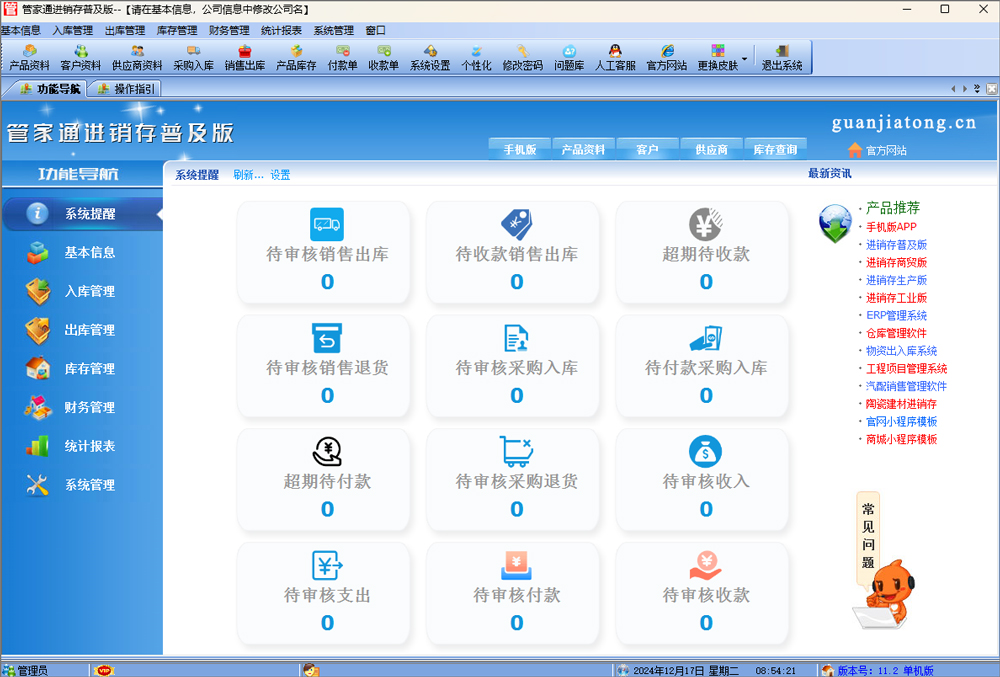Screen dimensions: 1000x677
Task: Open 付款单 toolbar icon
Action: pos(342,58)
